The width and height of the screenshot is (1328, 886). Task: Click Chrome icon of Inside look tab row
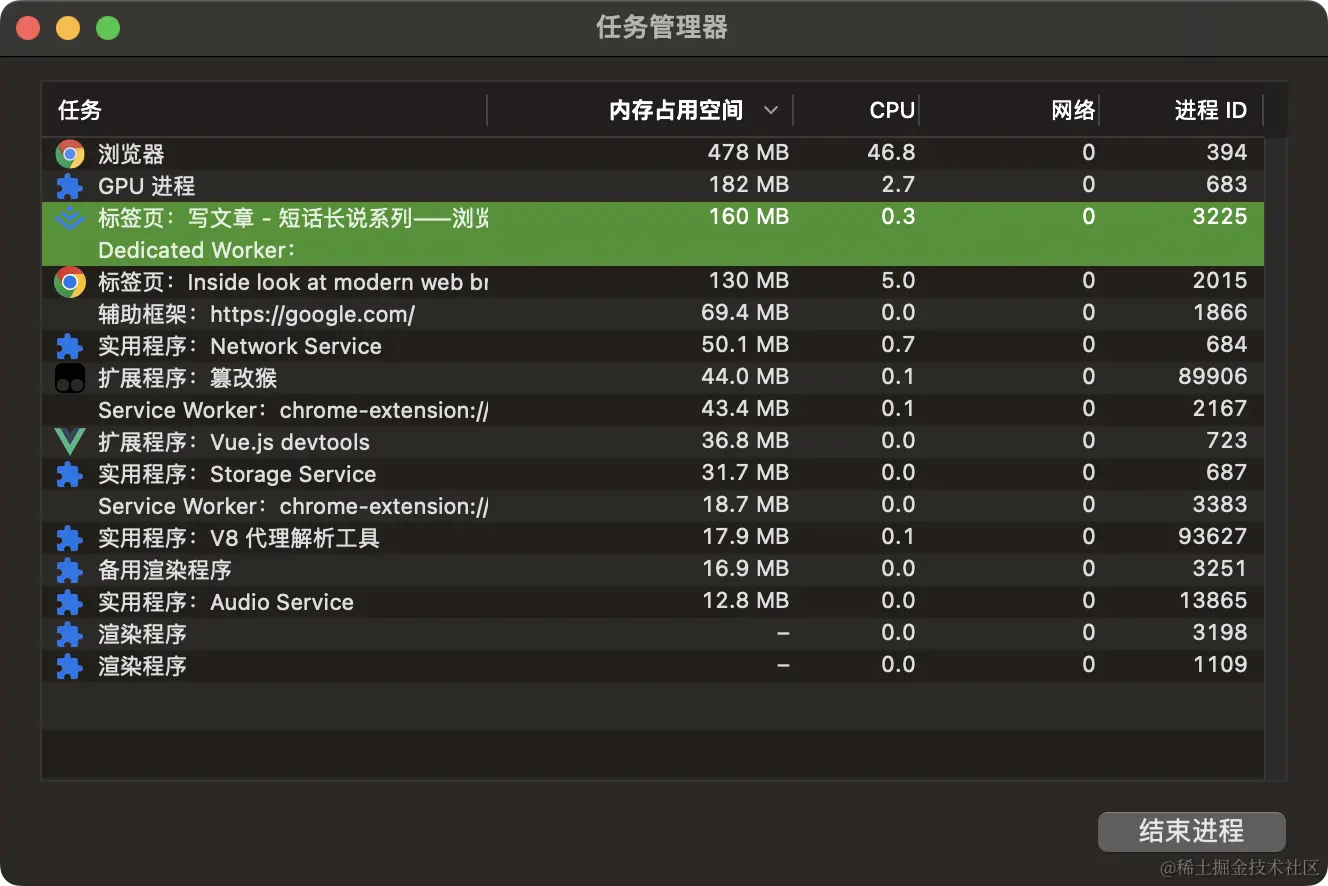[x=69, y=282]
